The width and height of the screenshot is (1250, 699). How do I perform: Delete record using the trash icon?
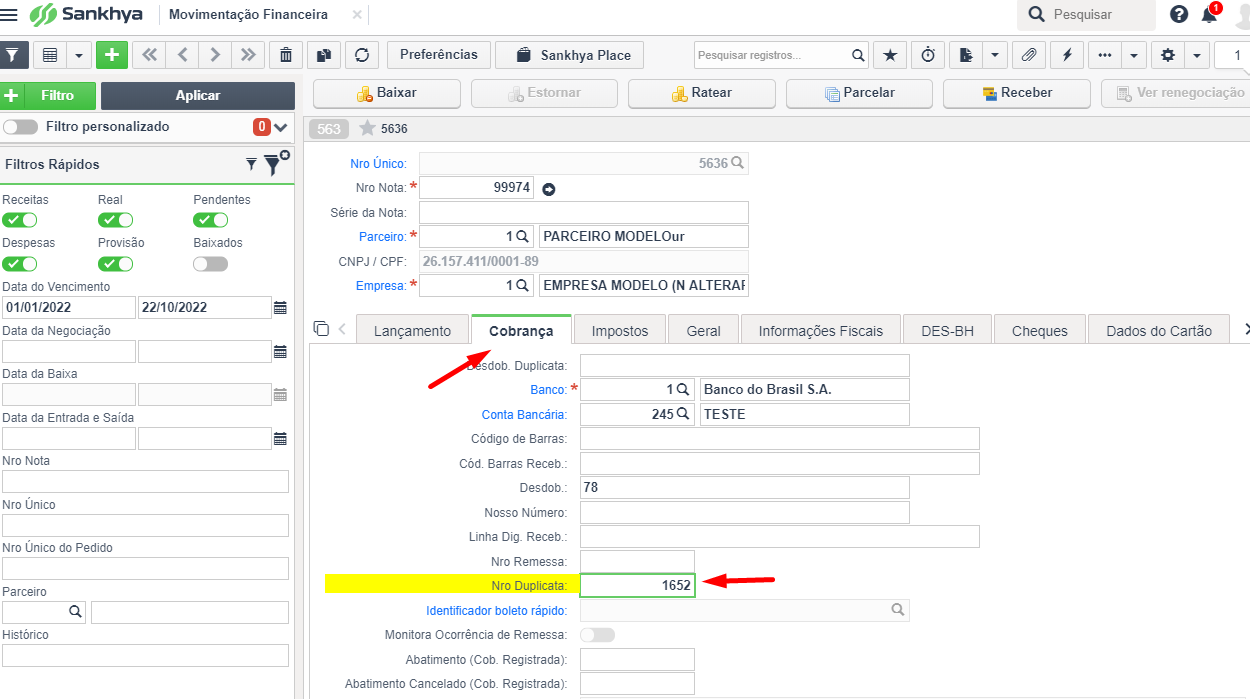(286, 55)
